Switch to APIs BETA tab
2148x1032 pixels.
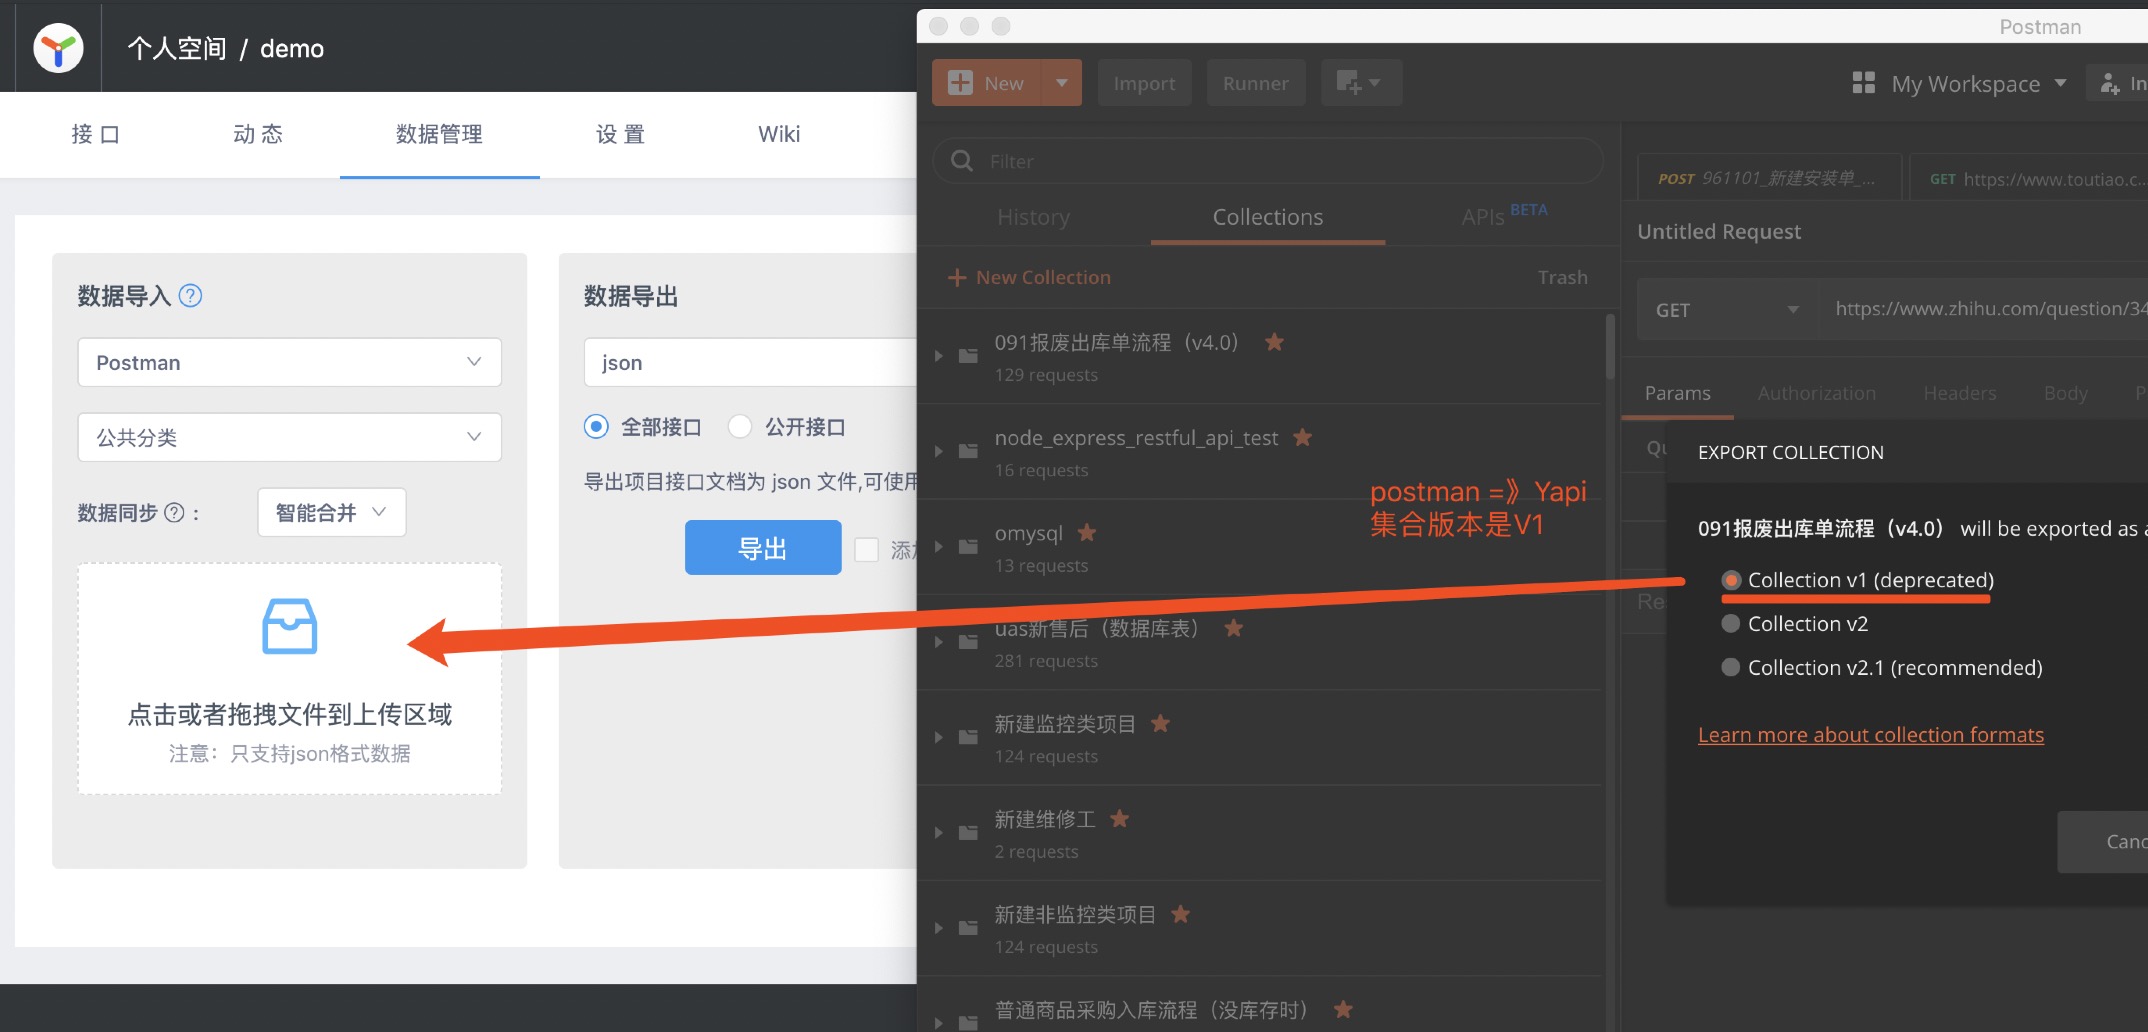pyautogui.click(x=1503, y=215)
